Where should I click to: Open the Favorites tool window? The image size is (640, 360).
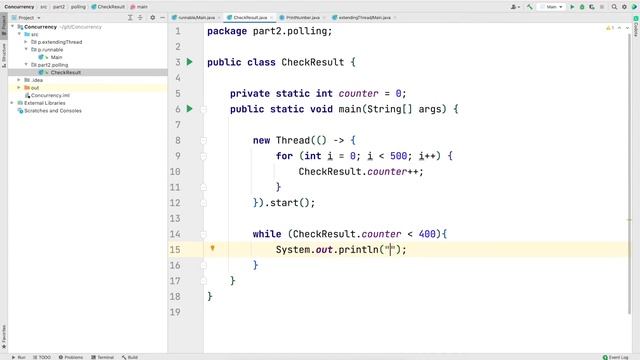[x=4, y=337]
